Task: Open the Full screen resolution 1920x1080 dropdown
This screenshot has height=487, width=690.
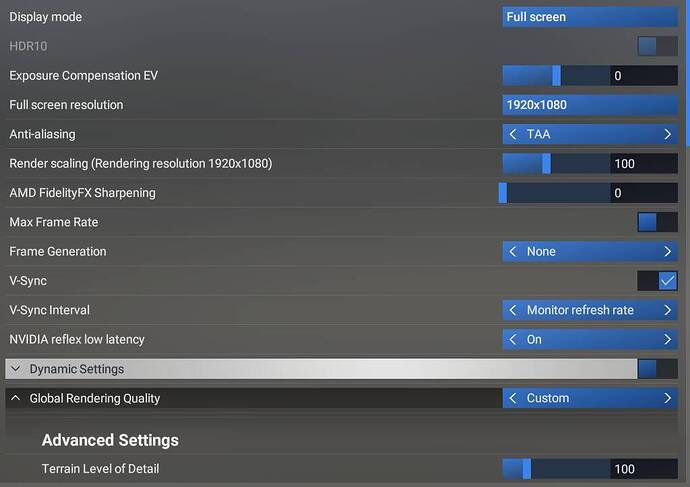Action: click(589, 105)
